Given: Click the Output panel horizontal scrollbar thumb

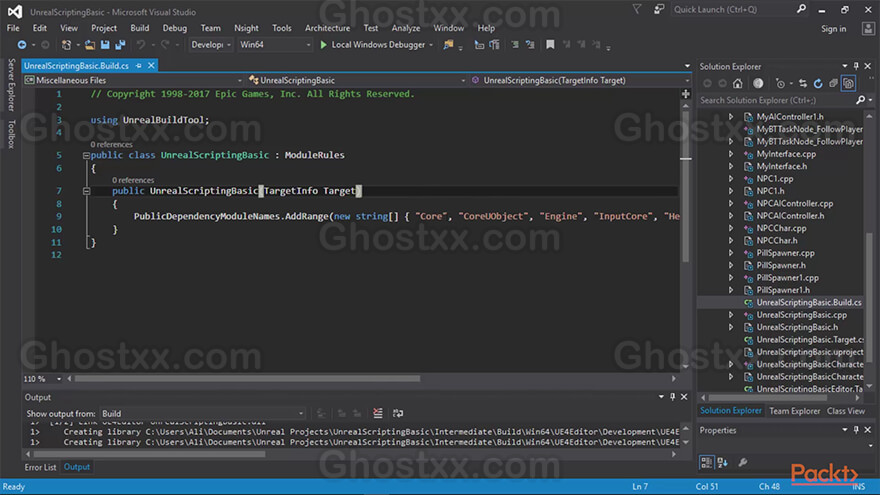Looking at the screenshot, I should pyautogui.click(x=149, y=454).
